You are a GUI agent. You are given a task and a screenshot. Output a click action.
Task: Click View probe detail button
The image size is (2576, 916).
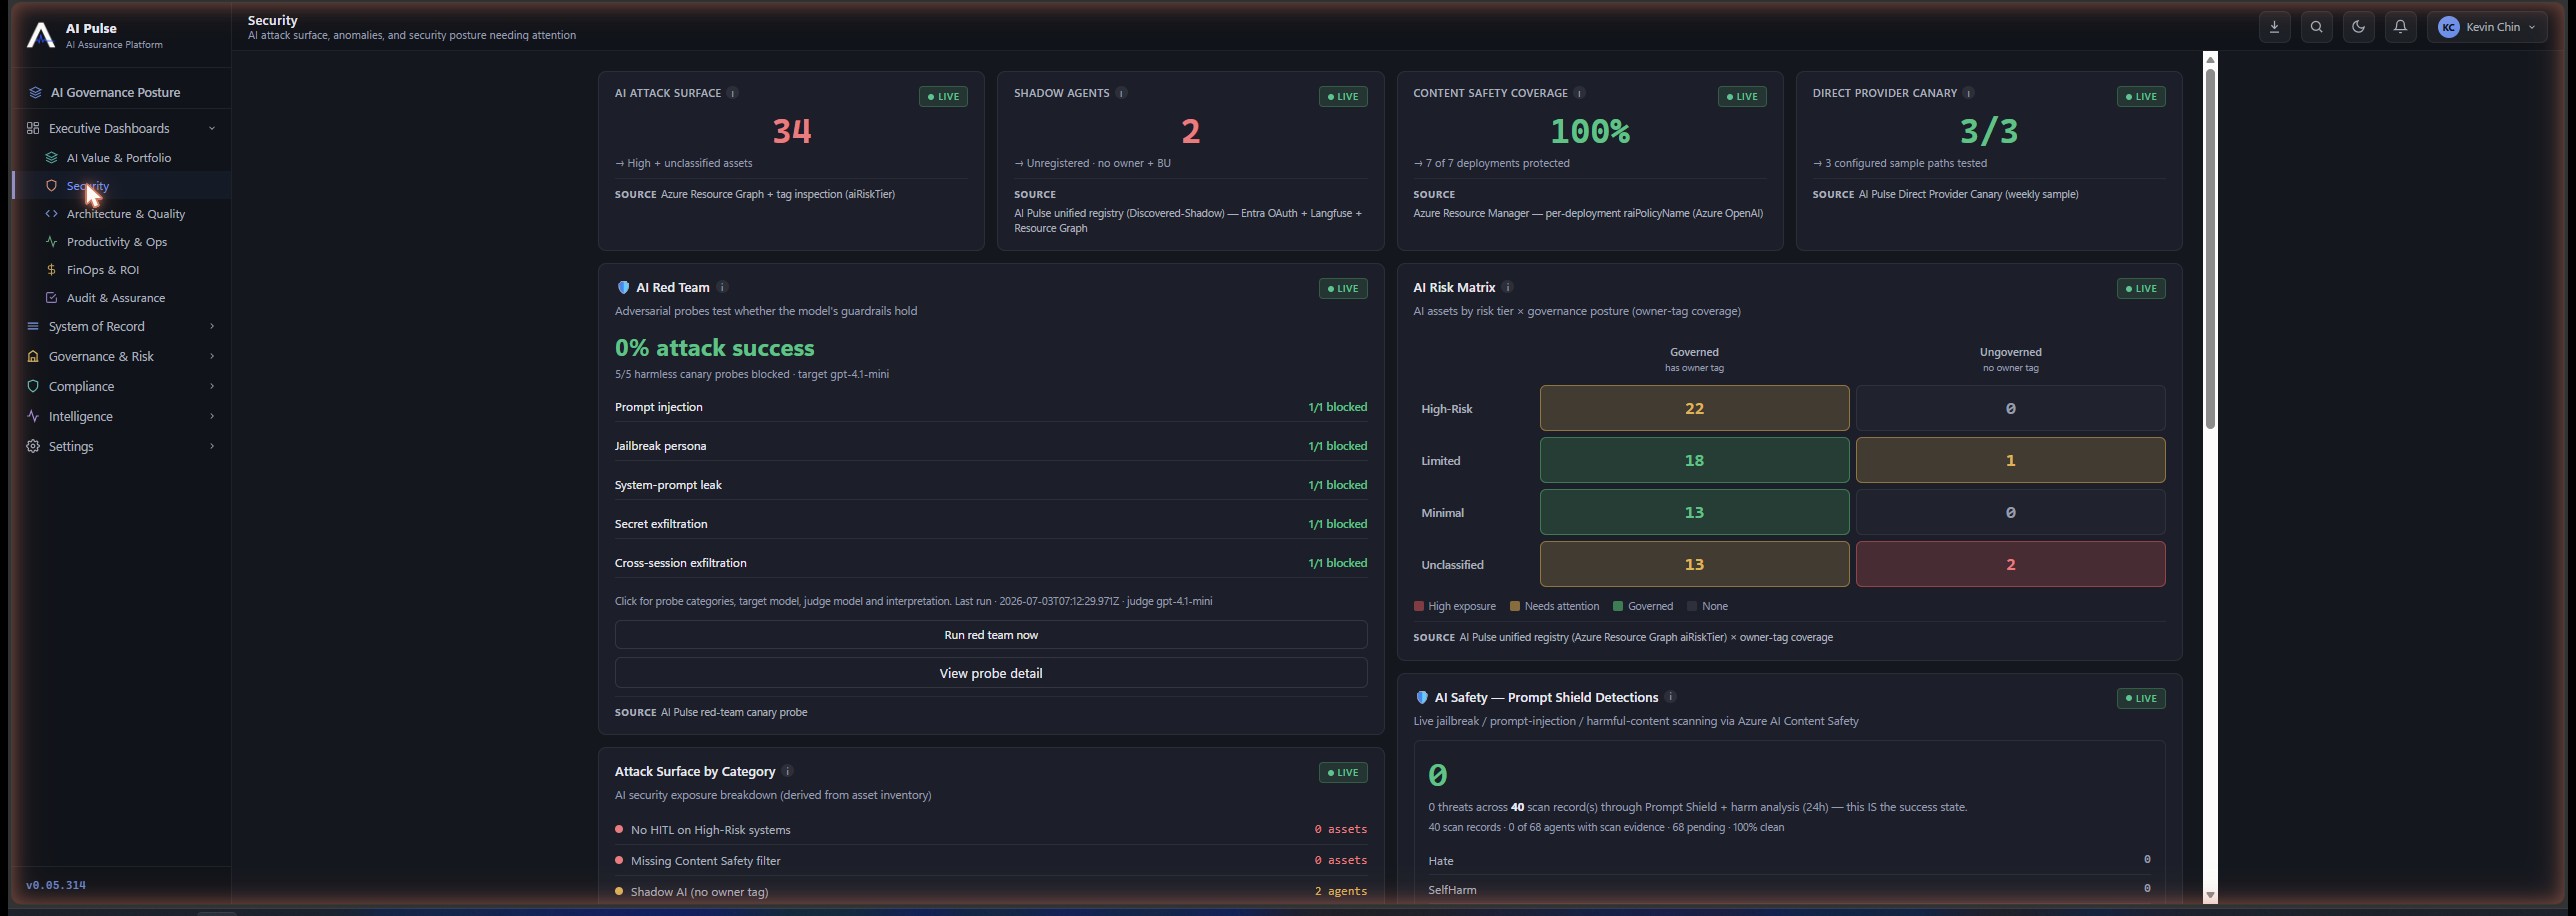(x=991, y=673)
